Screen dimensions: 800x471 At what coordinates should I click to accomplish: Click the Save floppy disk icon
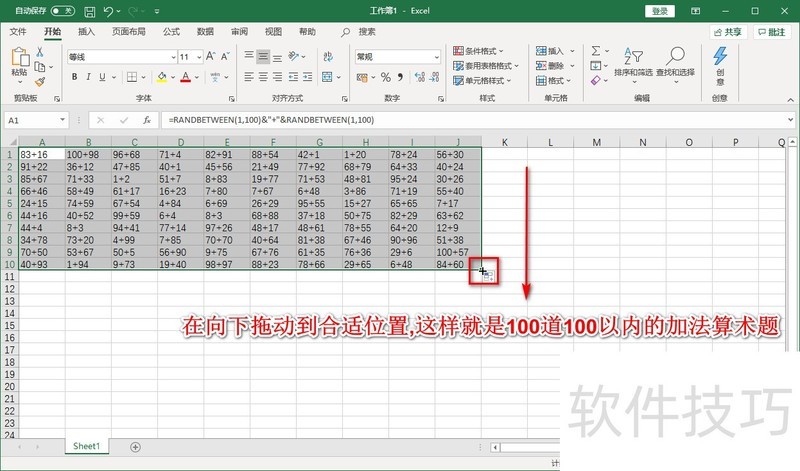coord(89,11)
